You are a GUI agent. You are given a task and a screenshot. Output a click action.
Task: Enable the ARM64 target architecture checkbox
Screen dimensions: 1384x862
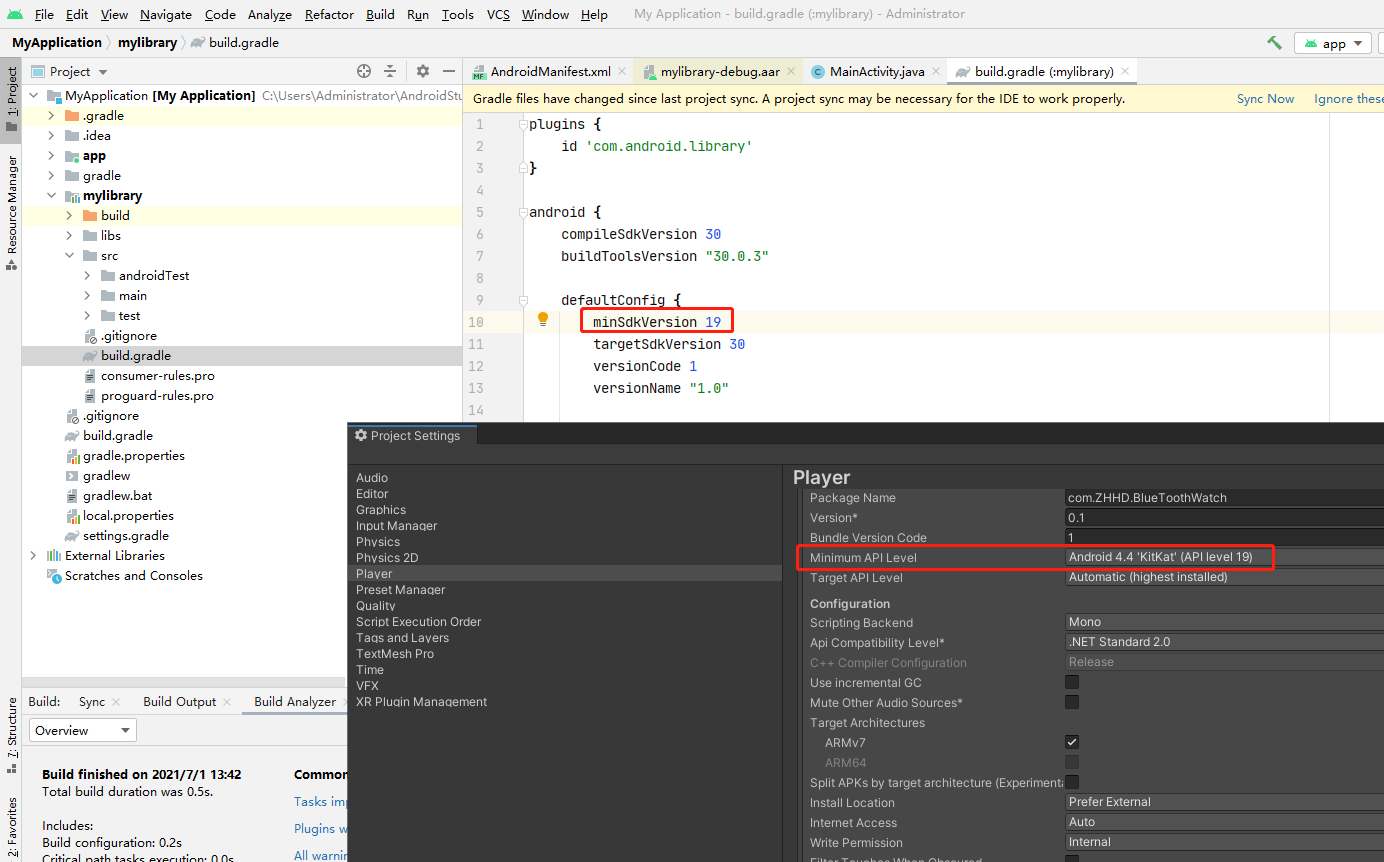pos(1071,761)
